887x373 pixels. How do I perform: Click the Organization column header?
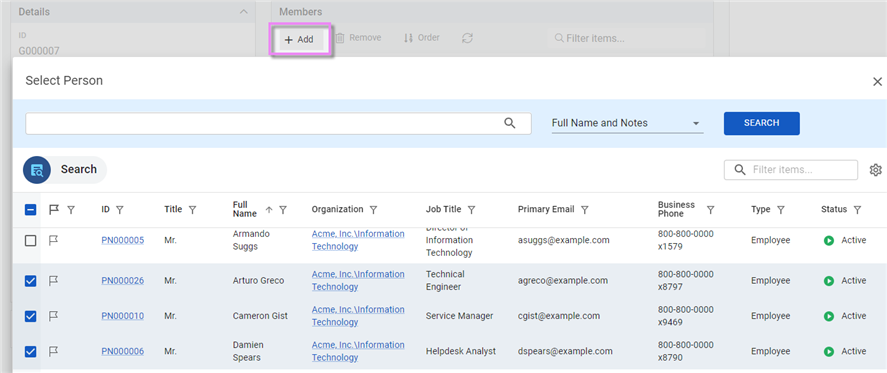pyautogui.click(x=337, y=209)
